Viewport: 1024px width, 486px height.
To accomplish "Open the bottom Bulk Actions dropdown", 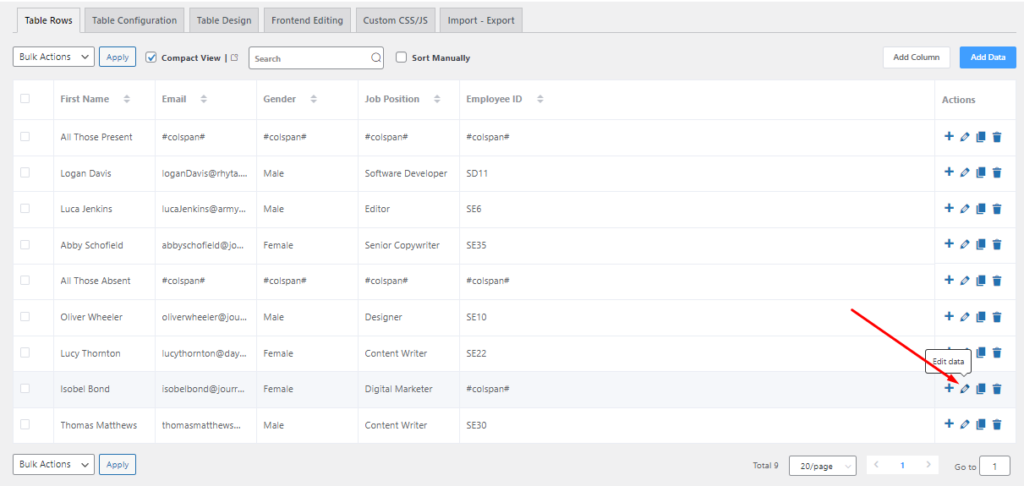I will [x=54, y=464].
